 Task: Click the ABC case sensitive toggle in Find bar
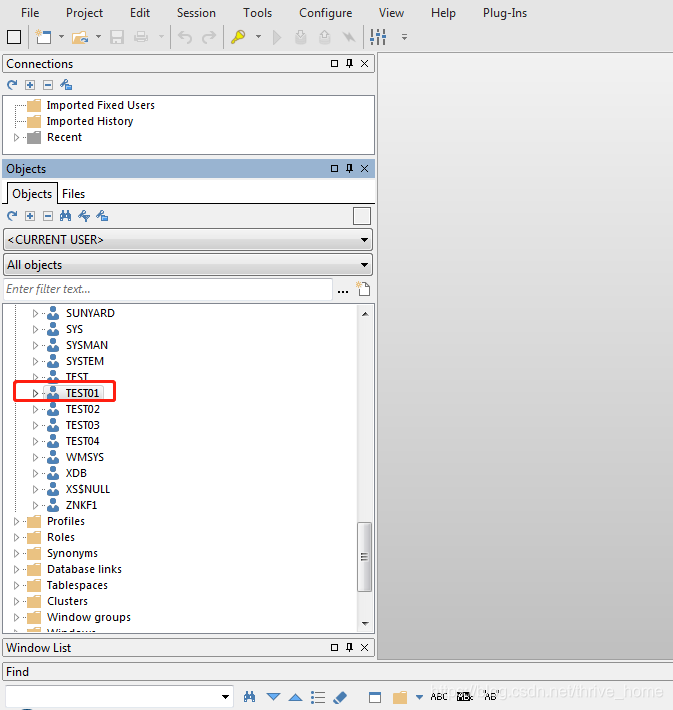439,696
